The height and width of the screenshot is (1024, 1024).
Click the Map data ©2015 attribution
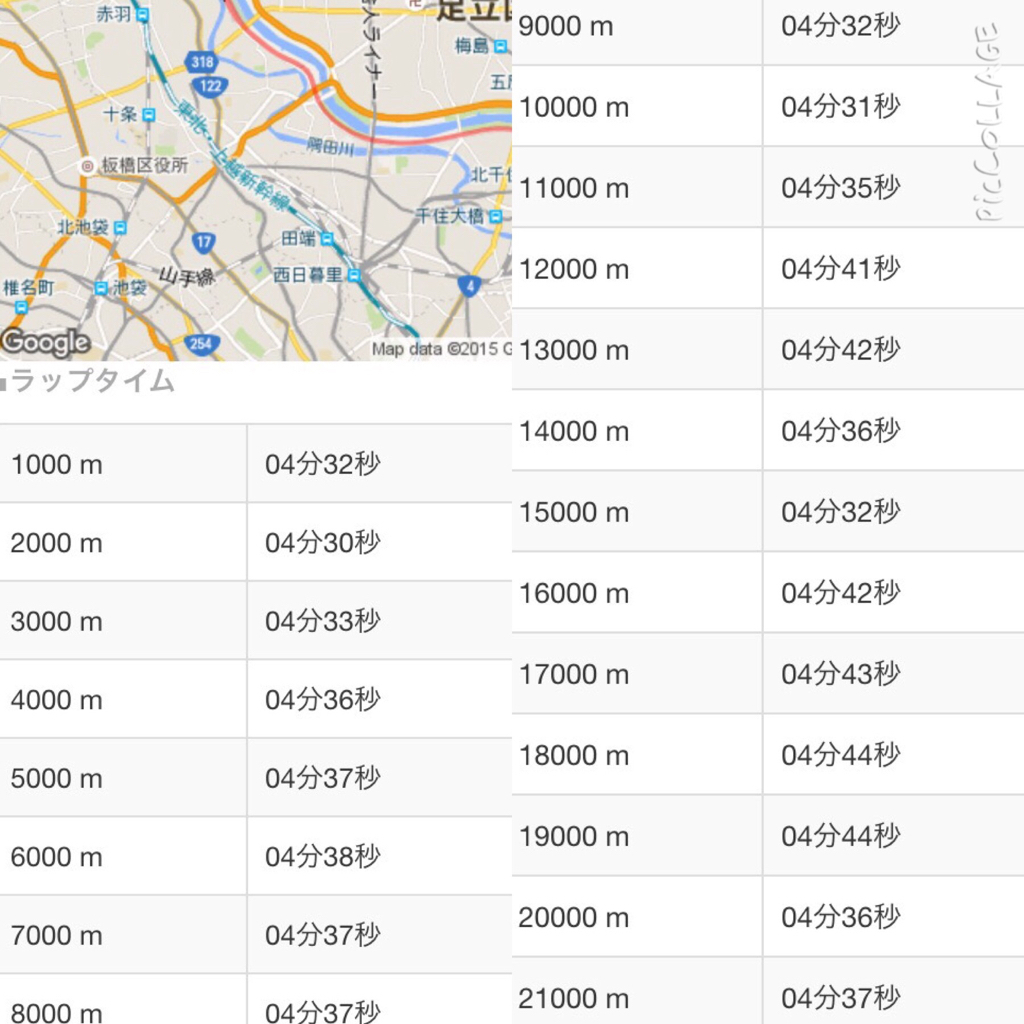tap(441, 349)
